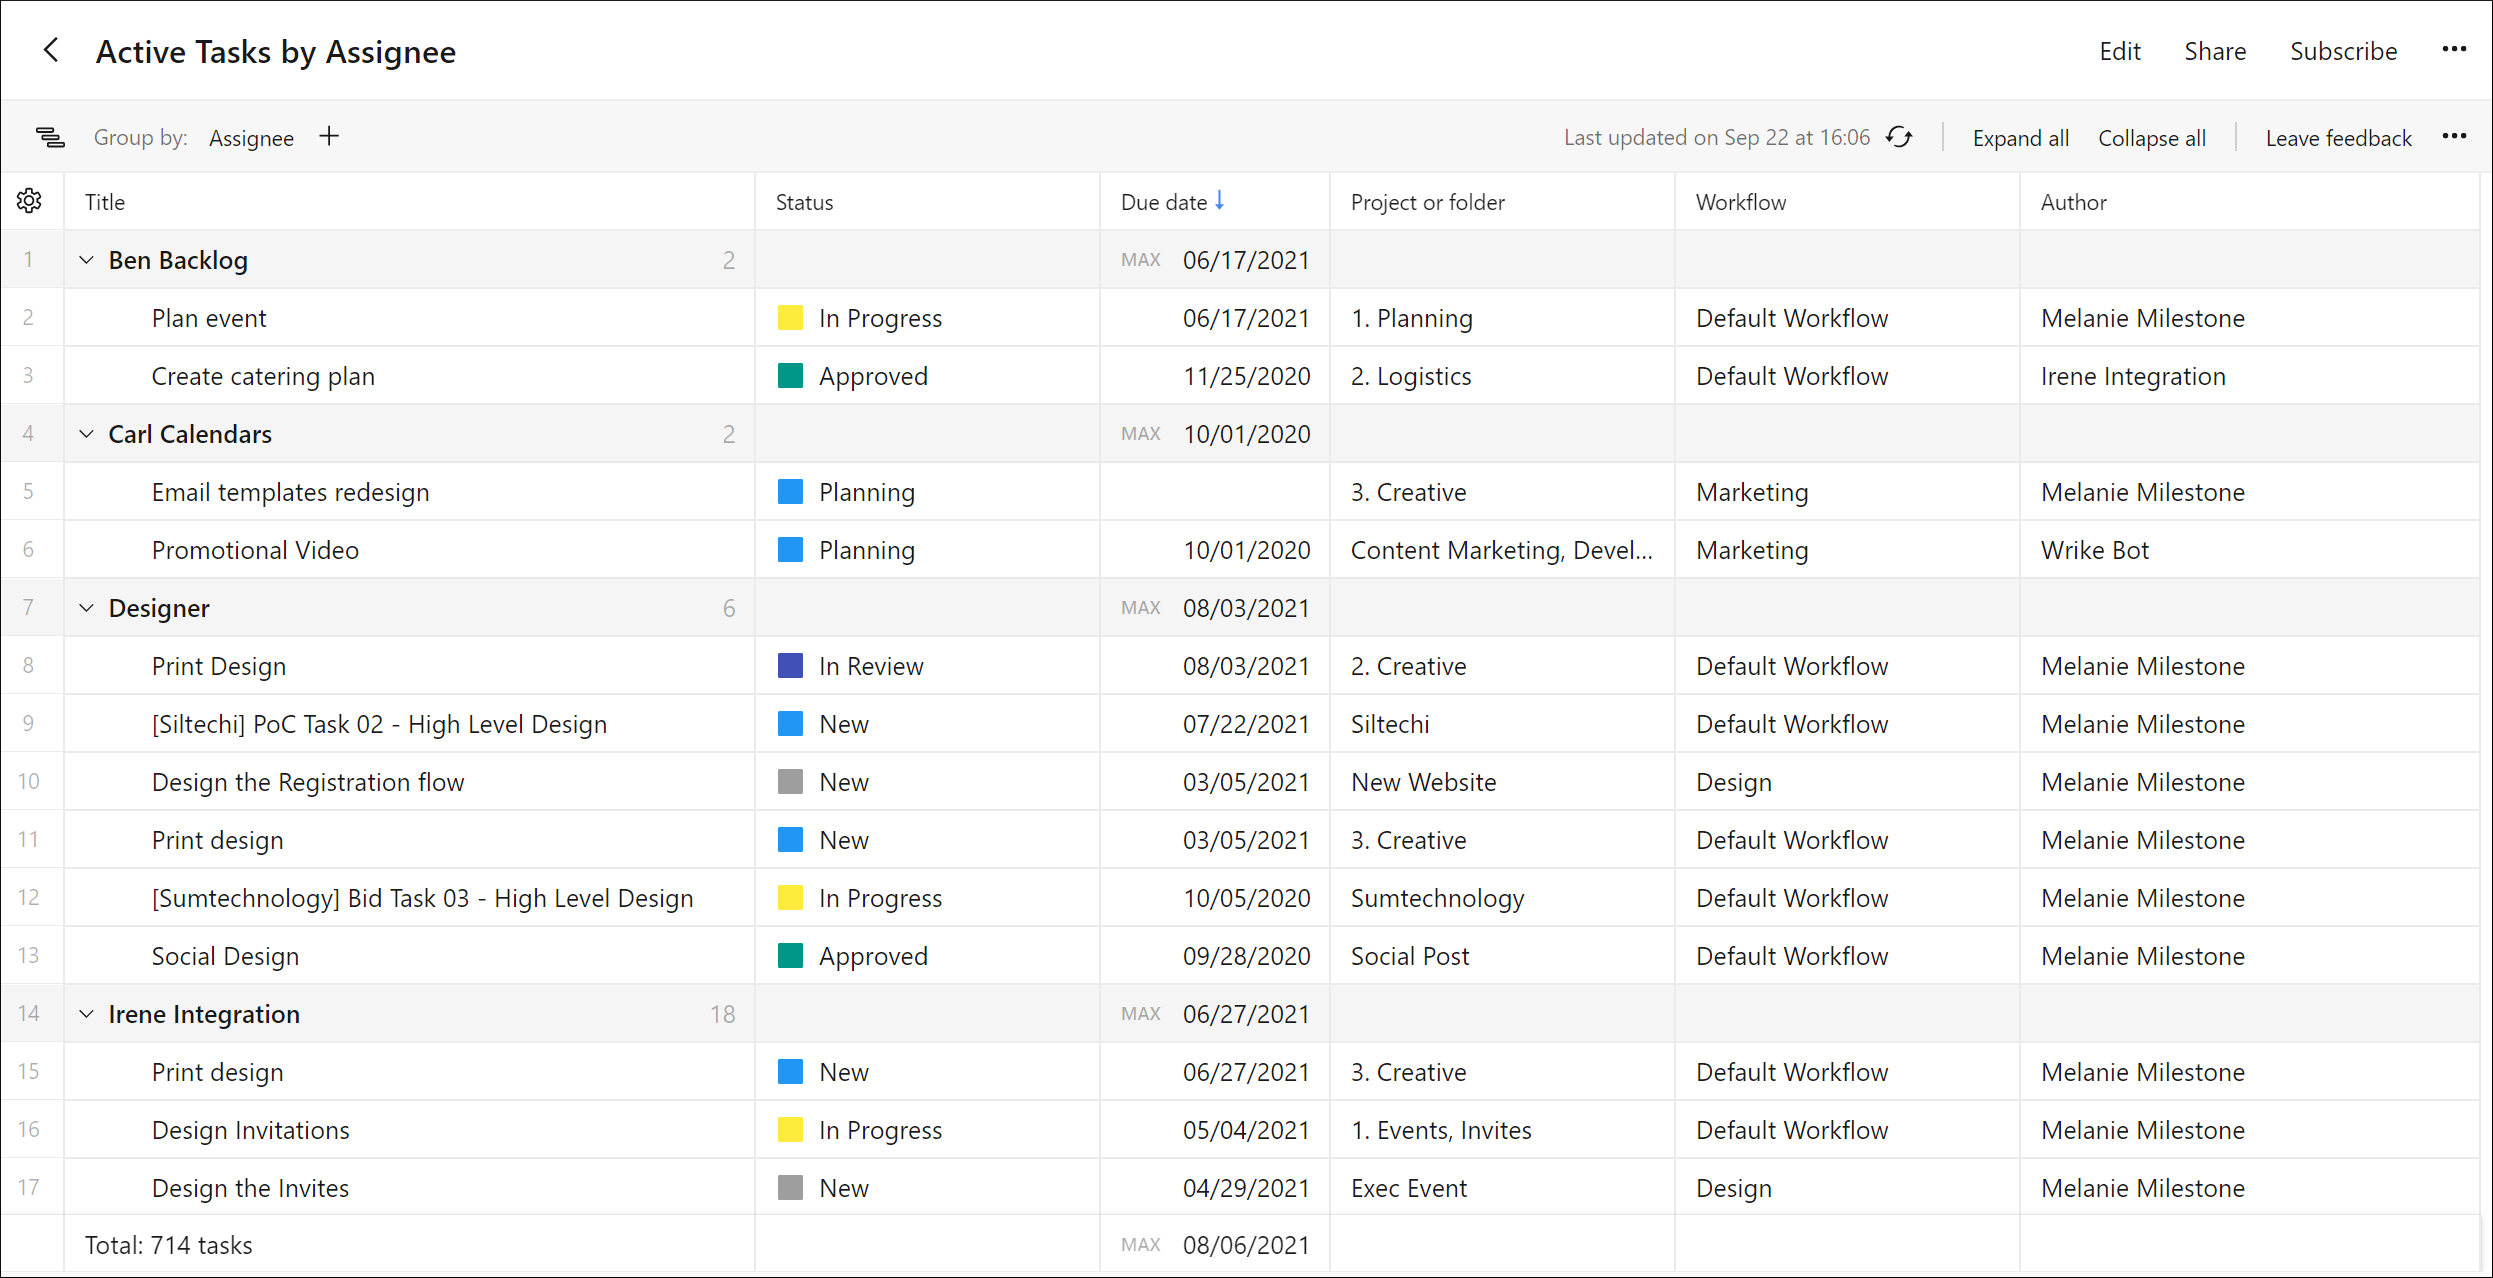The width and height of the screenshot is (2493, 1278).
Task: Collapse the Irene Integration group
Action: click(87, 1014)
